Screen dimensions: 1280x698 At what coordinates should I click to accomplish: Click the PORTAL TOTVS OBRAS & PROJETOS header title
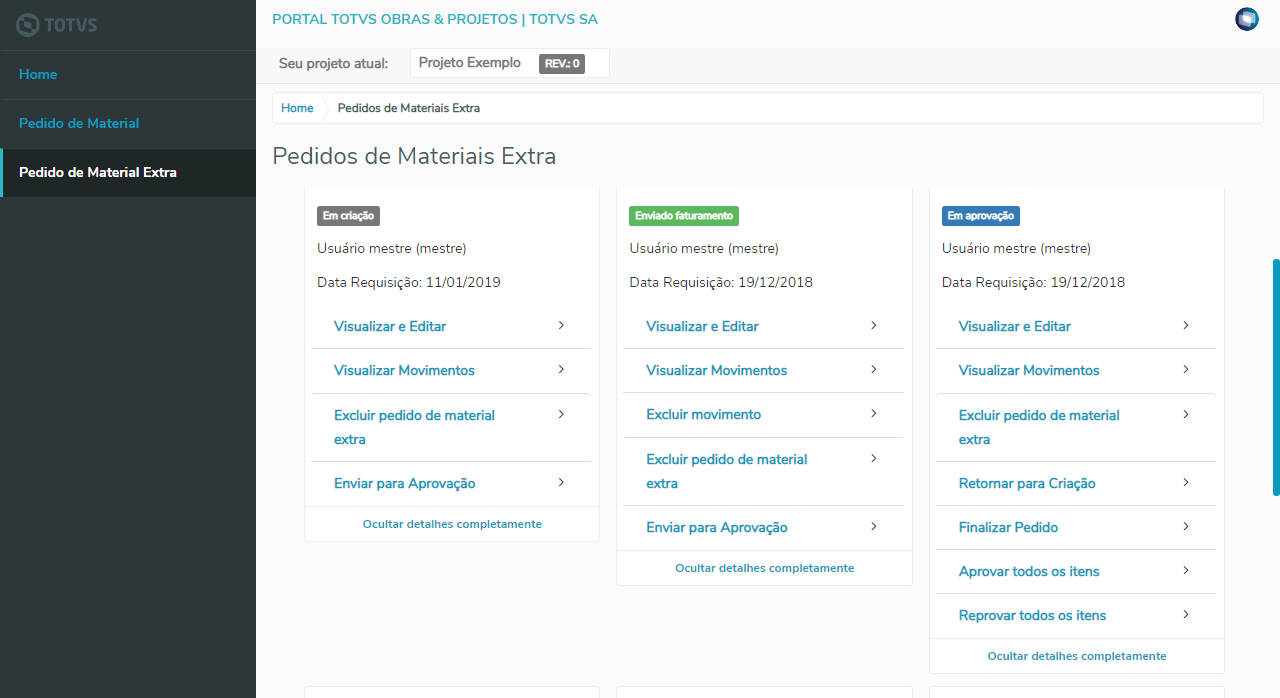point(435,19)
